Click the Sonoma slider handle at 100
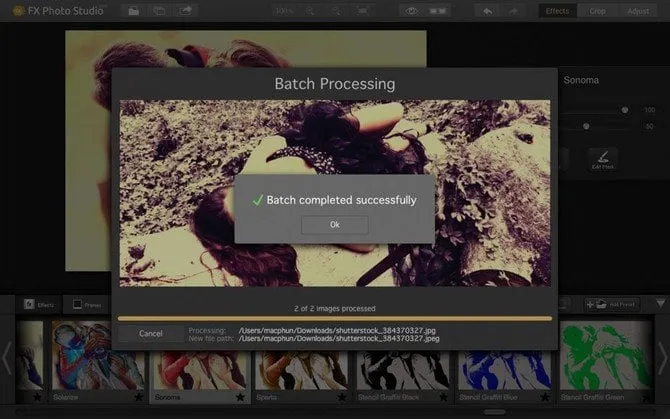The height and width of the screenshot is (419, 670). 625,110
